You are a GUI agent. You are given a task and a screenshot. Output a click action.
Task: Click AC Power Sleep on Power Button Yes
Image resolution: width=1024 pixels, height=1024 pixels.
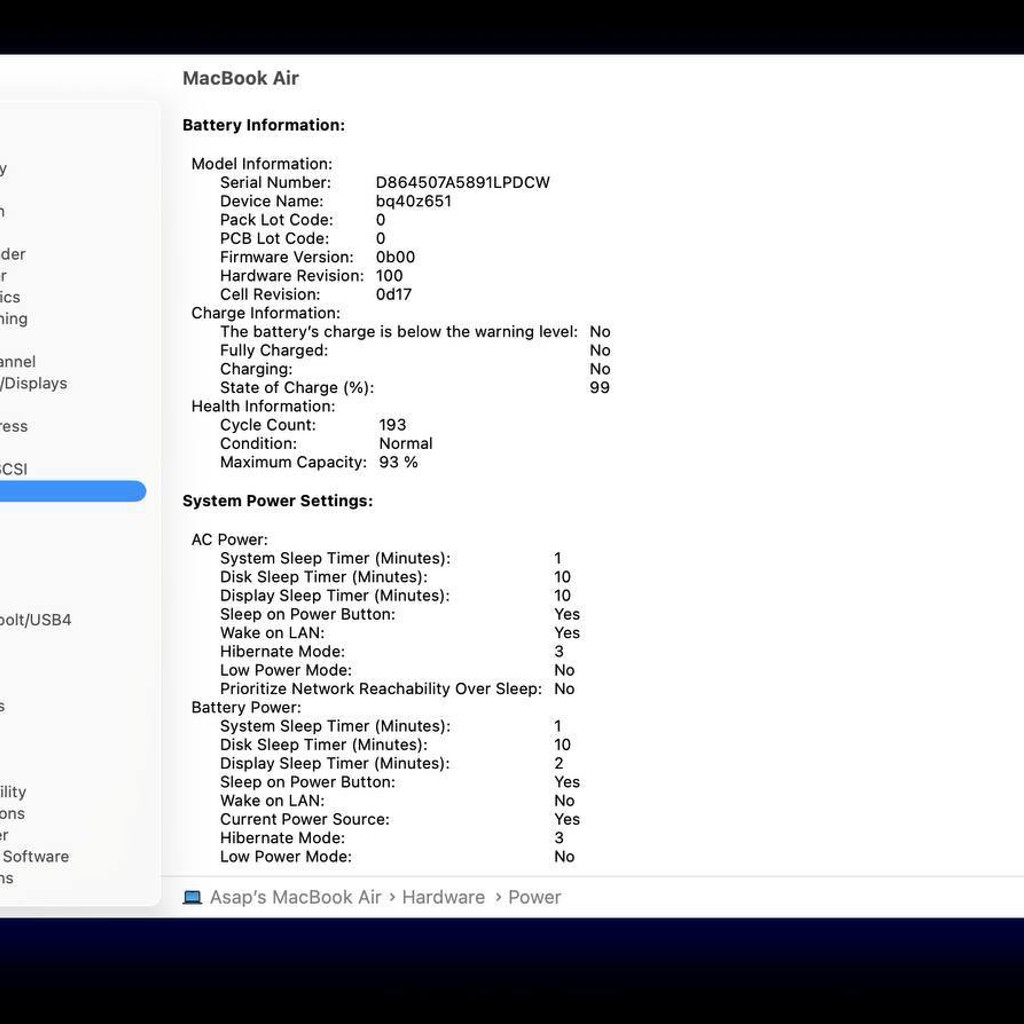[x=567, y=615]
